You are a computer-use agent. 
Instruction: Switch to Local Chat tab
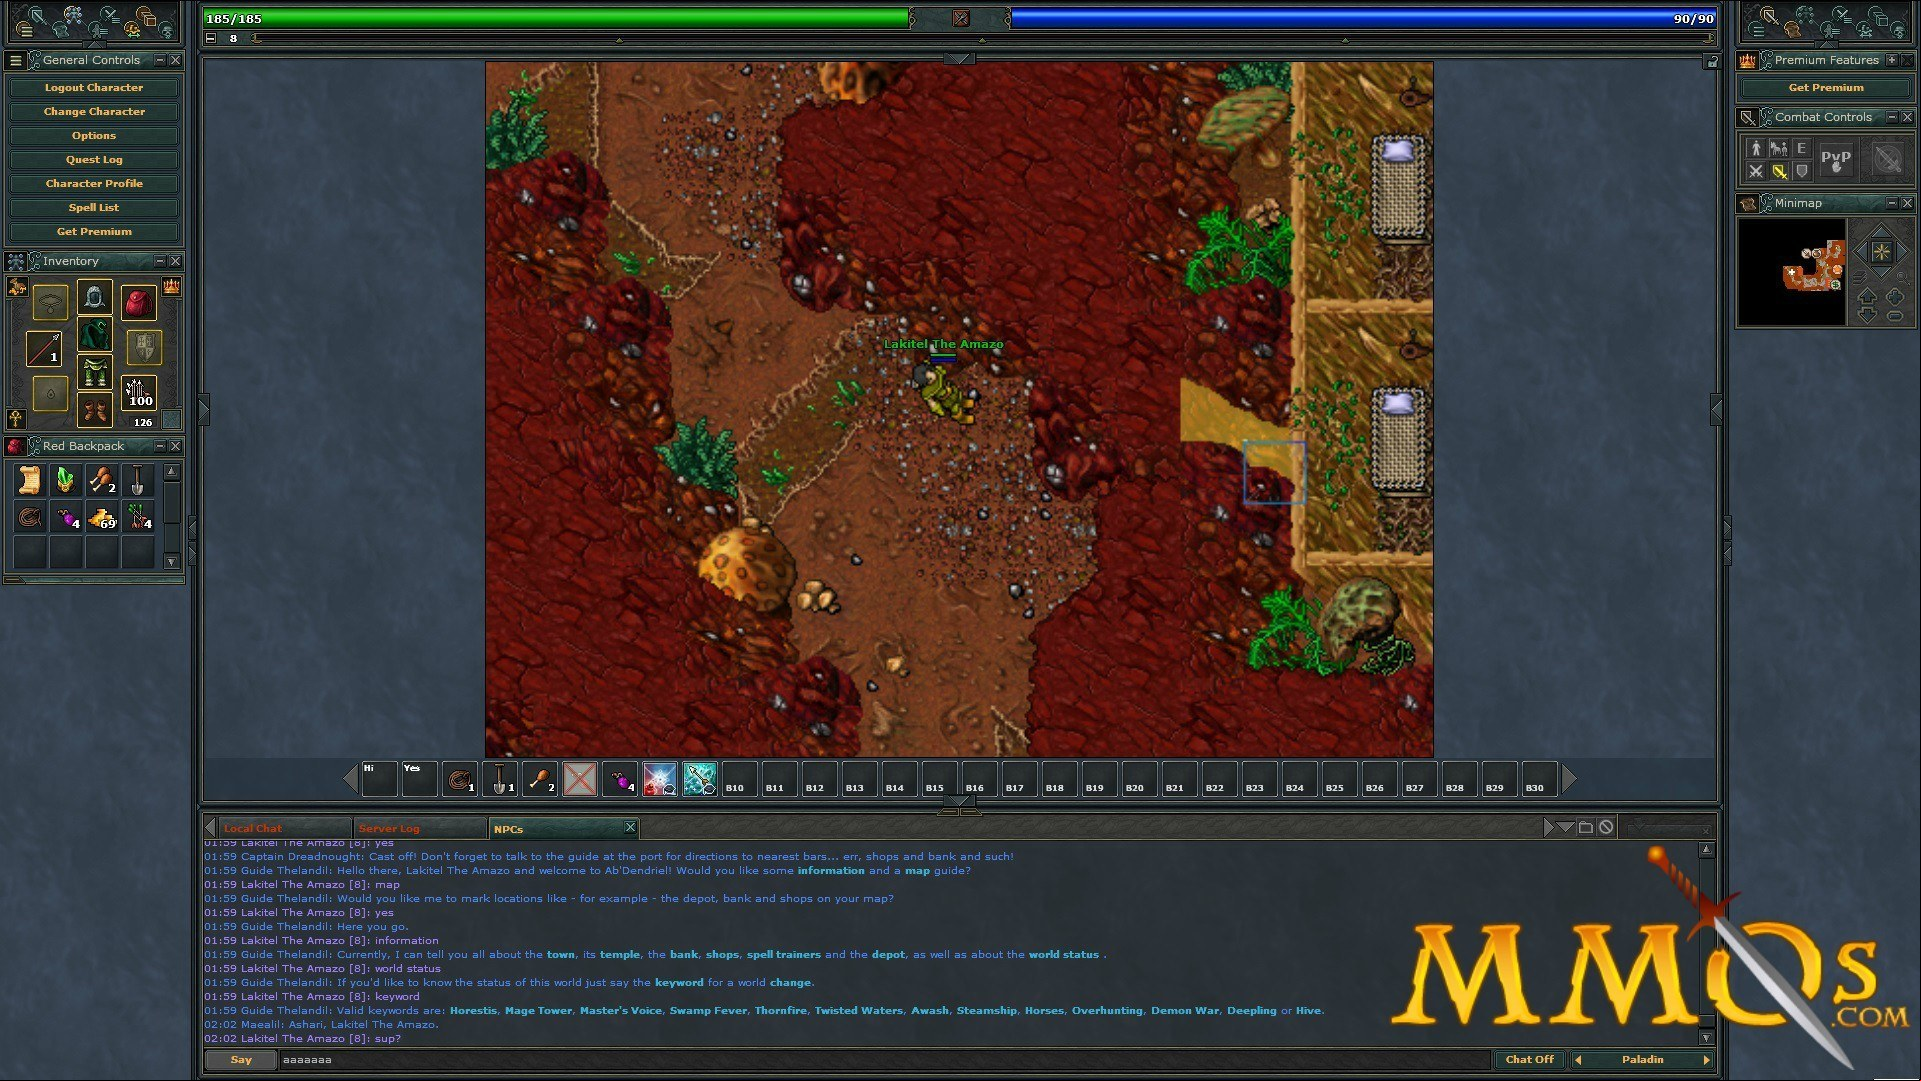(x=285, y=828)
